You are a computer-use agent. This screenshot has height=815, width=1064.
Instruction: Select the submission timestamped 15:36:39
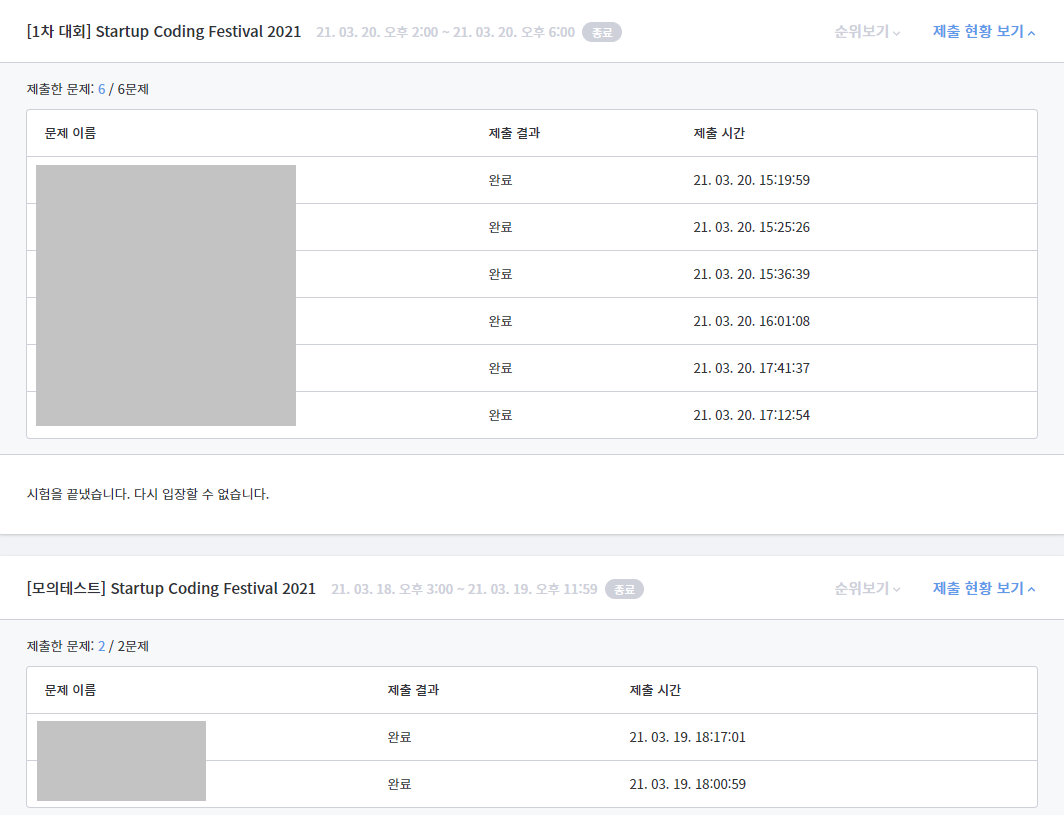click(x=751, y=274)
